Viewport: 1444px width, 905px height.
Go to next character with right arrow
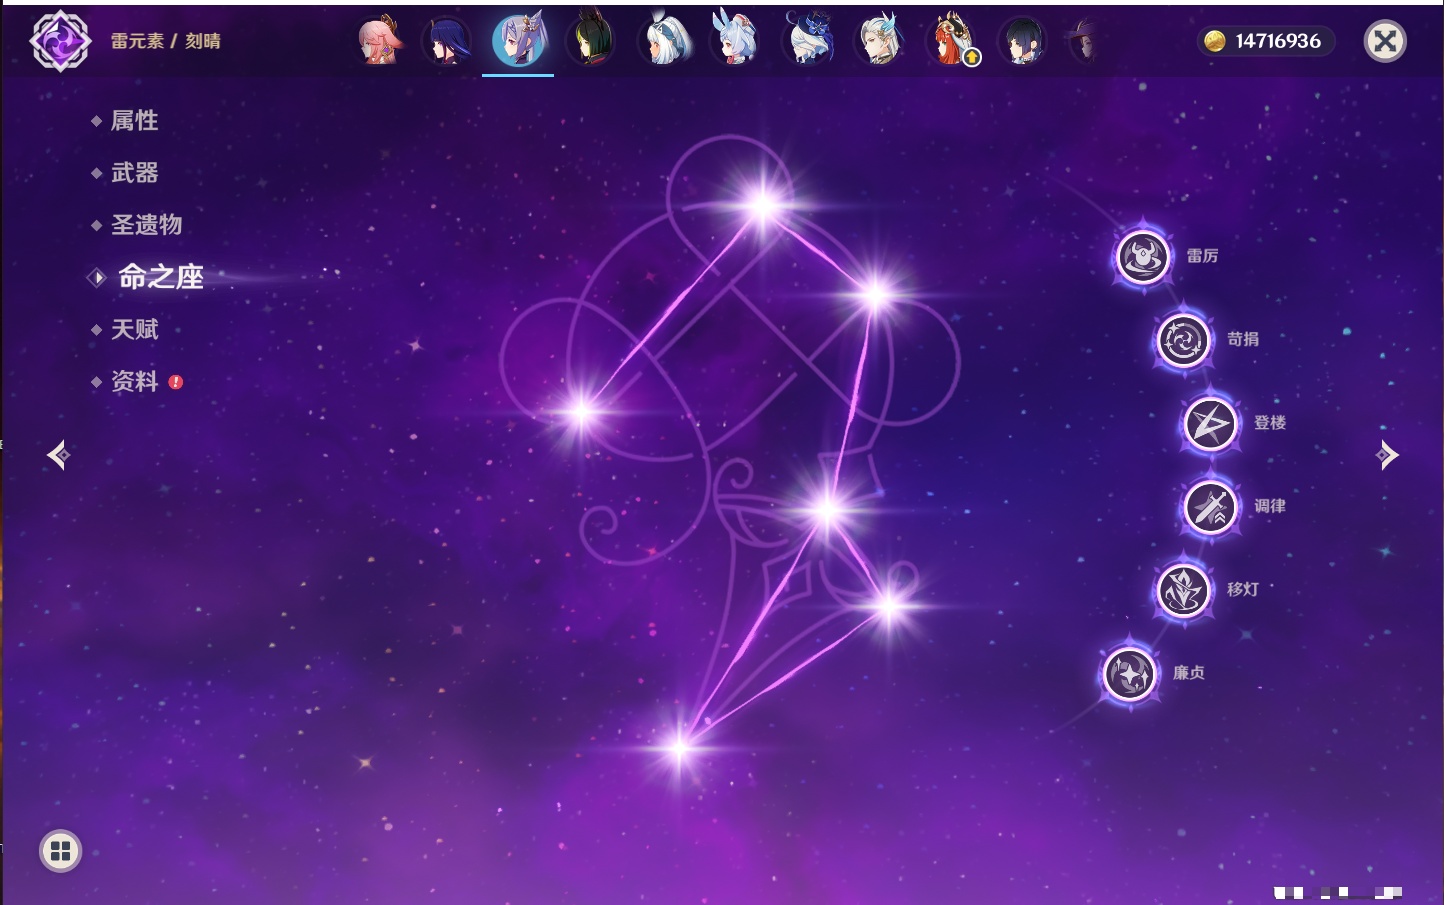tap(1387, 455)
